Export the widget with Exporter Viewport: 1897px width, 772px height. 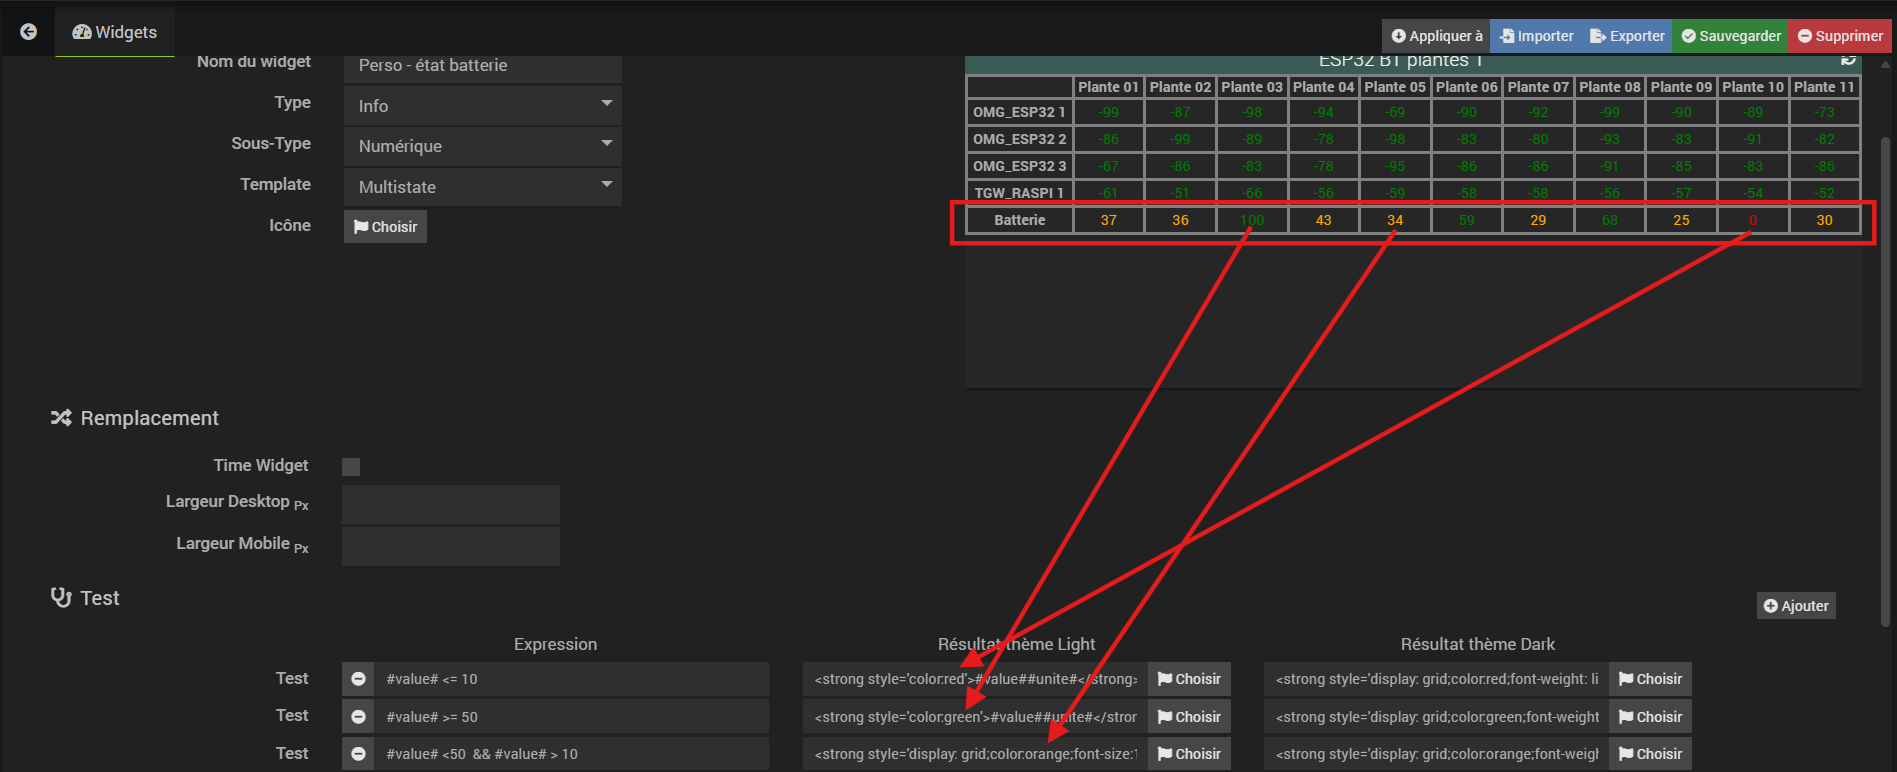click(x=1627, y=36)
